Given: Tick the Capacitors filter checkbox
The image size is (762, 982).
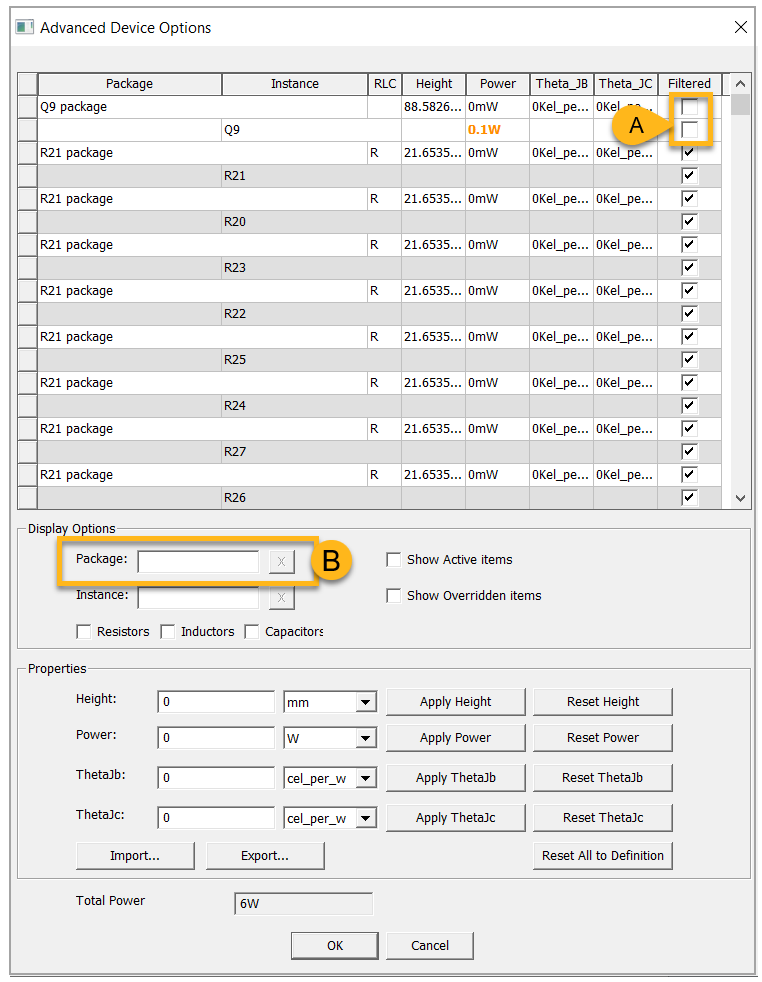Looking at the screenshot, I should point(252,632).
